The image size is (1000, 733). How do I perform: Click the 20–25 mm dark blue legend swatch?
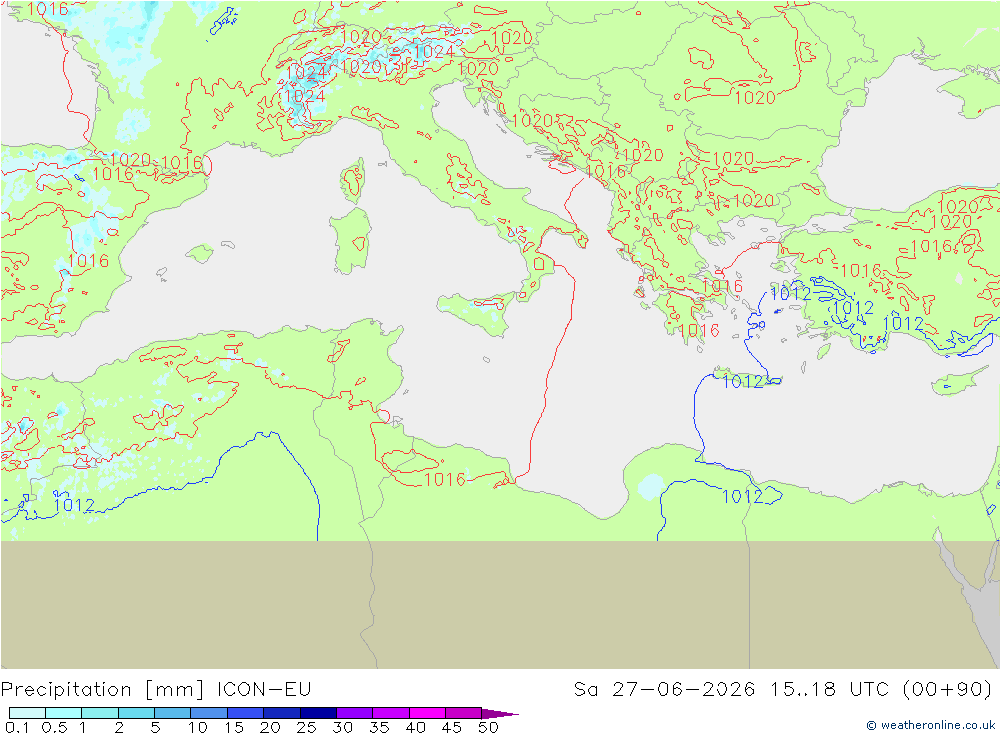click(x=282, y=713)
